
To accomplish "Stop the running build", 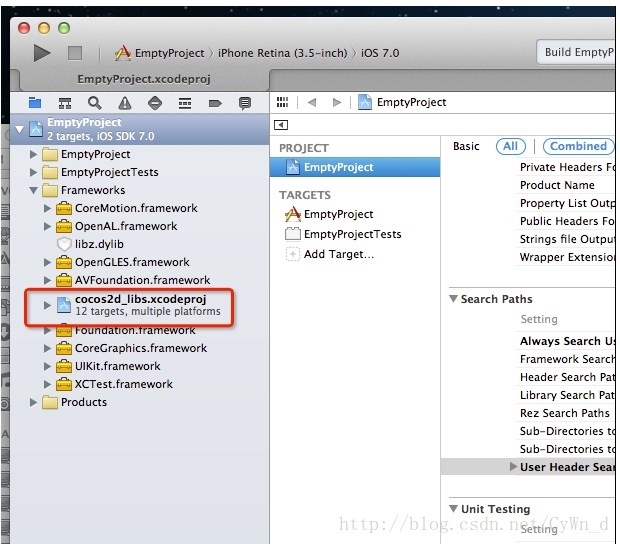I will (x=75, y=53).
